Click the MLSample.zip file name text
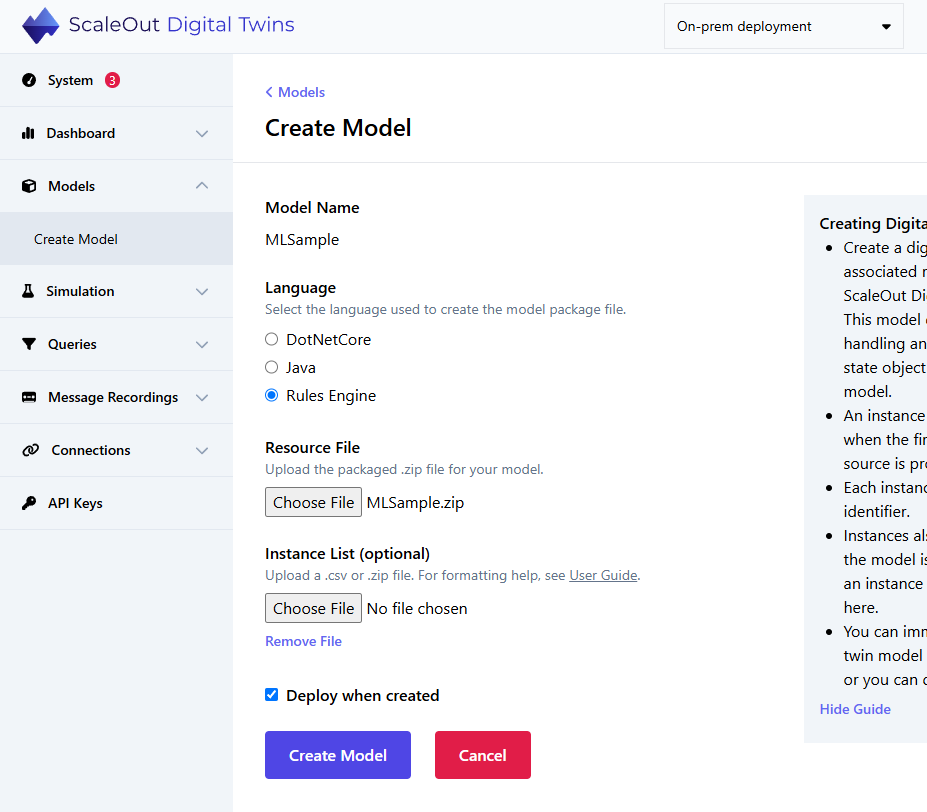927x812 pixels. point(416,503)
